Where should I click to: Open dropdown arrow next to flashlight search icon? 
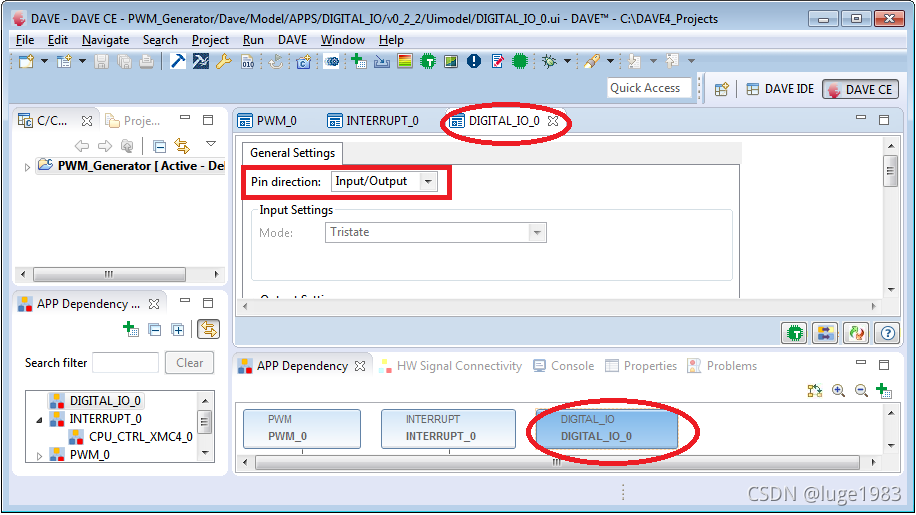coord(610,61)
